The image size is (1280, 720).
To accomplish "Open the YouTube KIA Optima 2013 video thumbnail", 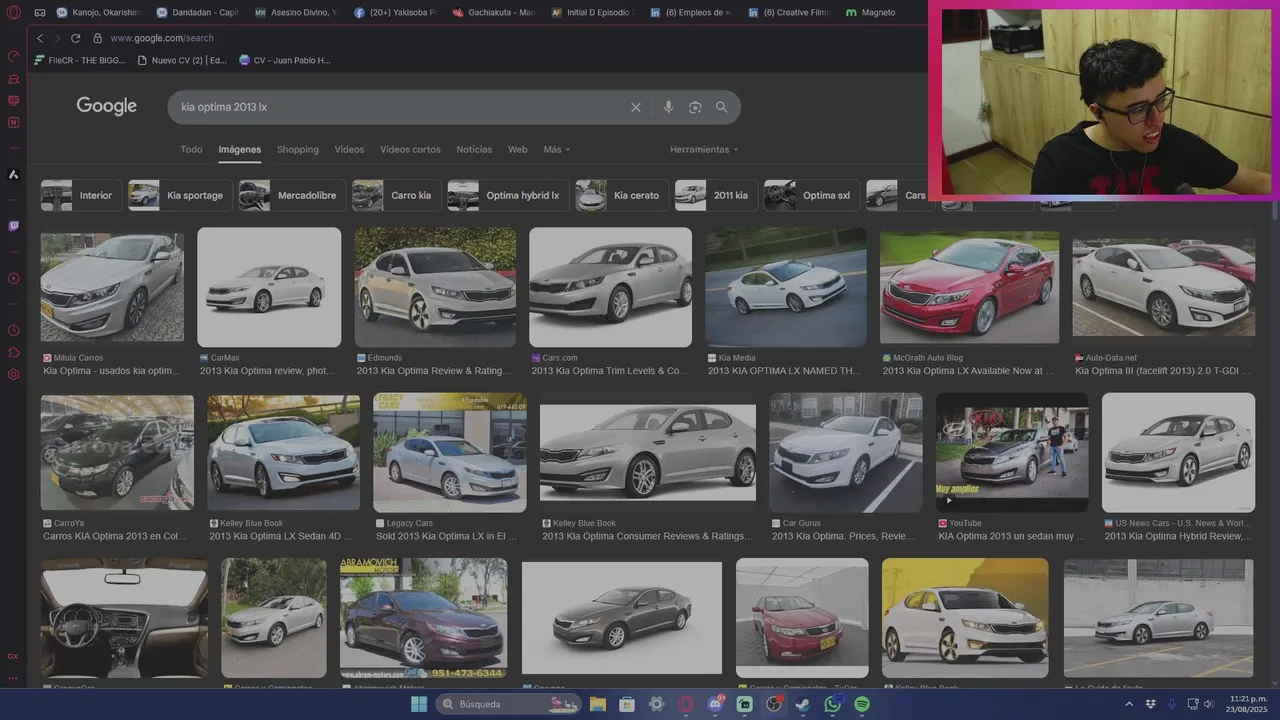I will tap(1012, 452).
